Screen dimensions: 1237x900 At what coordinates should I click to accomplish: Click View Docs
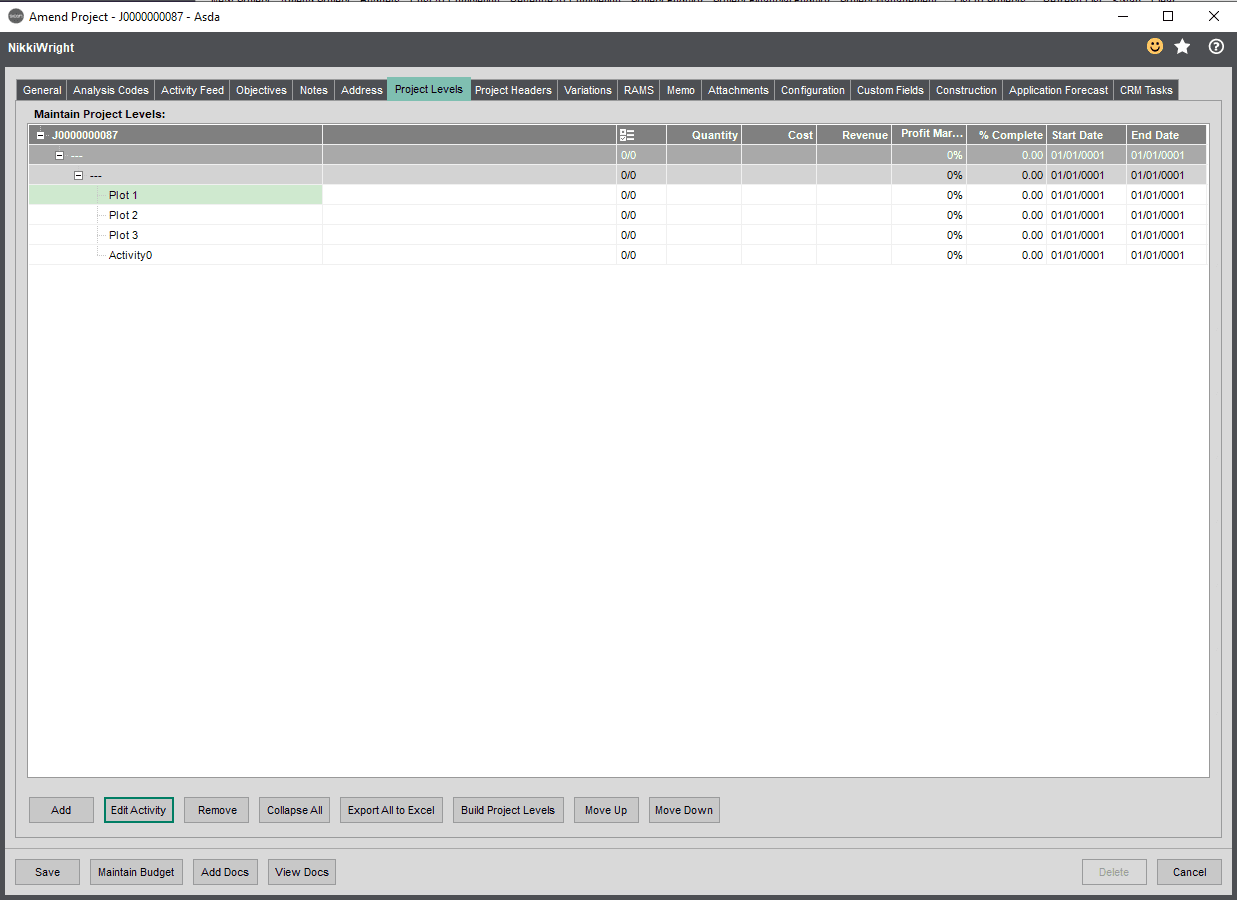point(302,872)
